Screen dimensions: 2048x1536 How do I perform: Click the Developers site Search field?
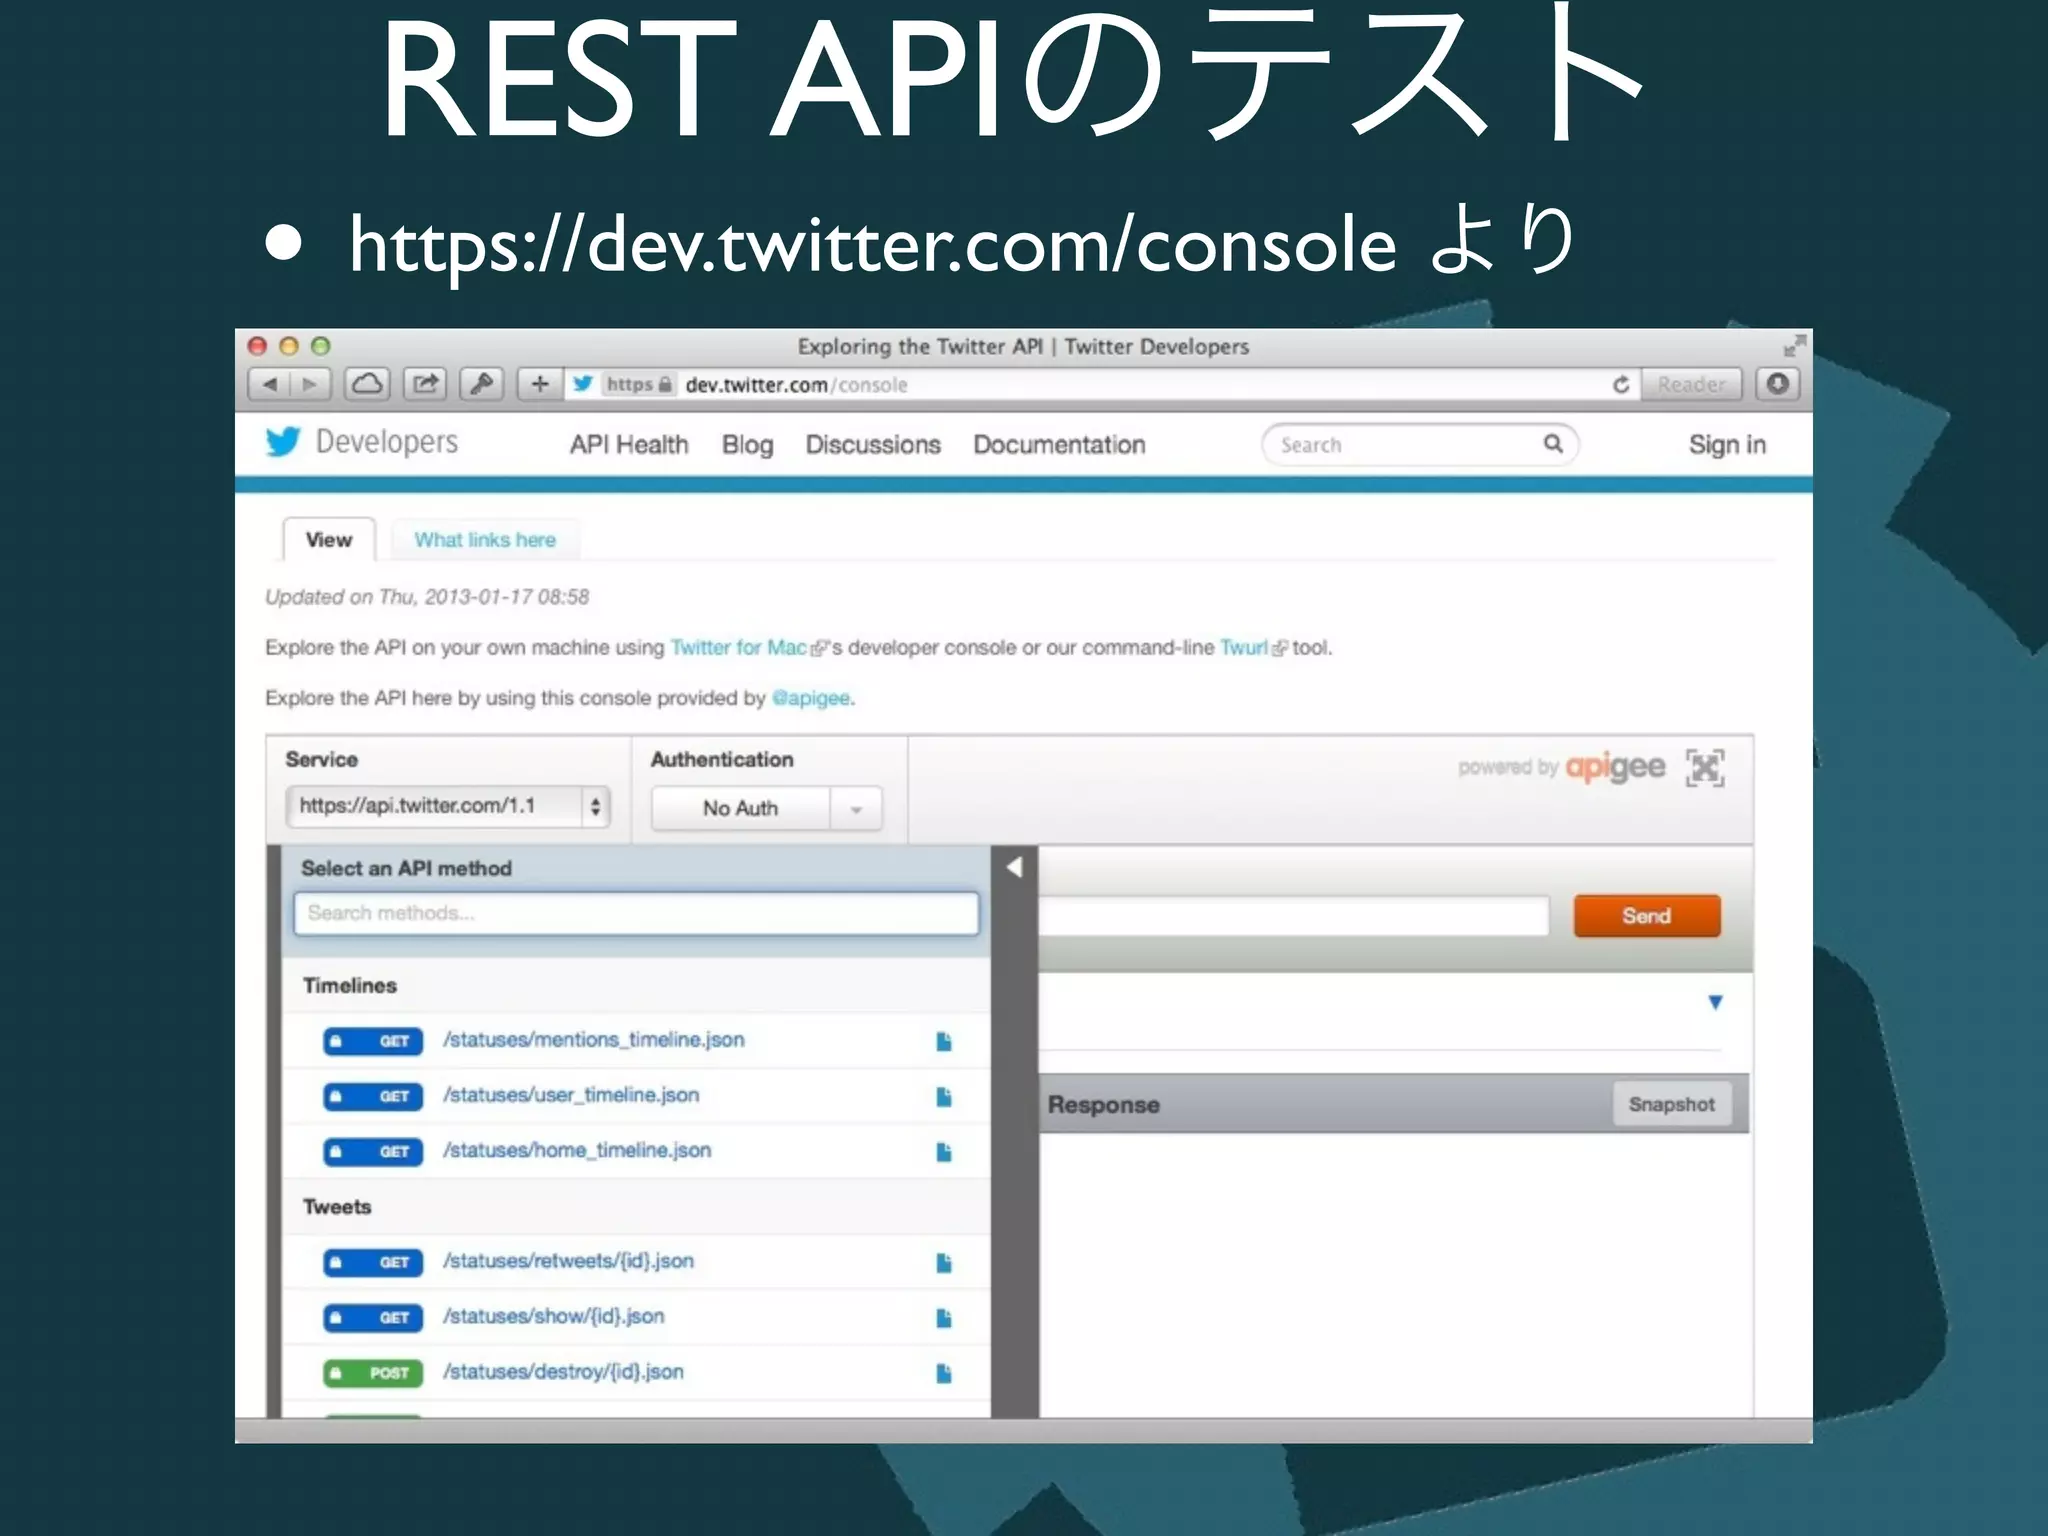(x=1420, y=444)
